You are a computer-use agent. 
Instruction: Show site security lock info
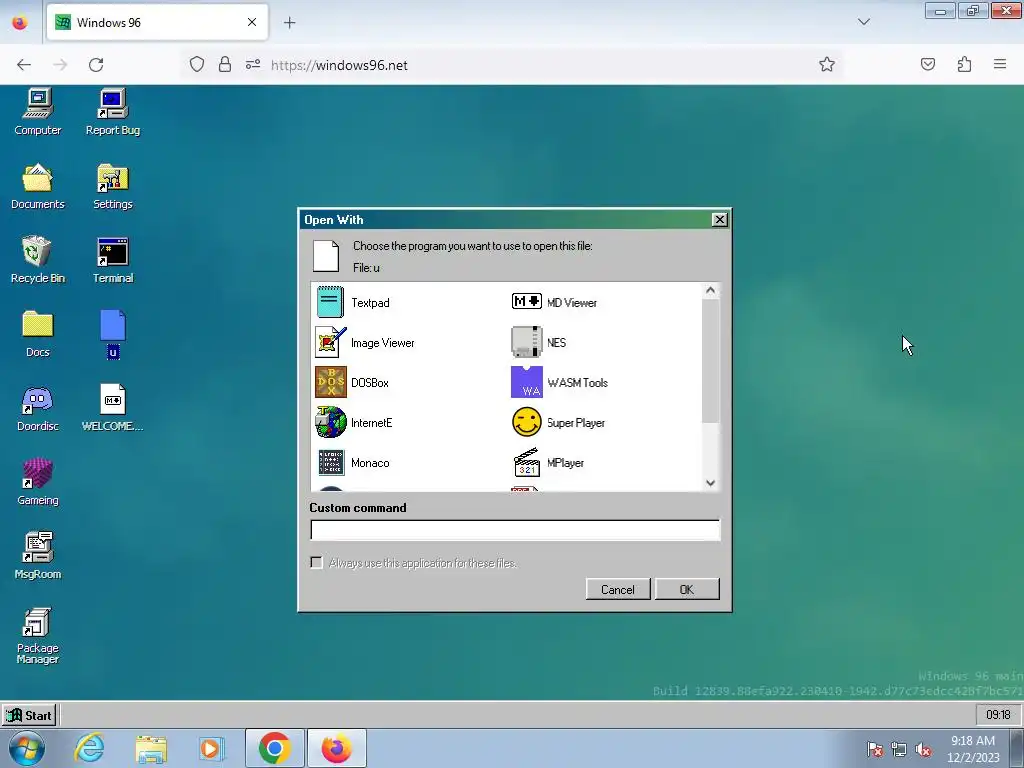click(225, 64)
